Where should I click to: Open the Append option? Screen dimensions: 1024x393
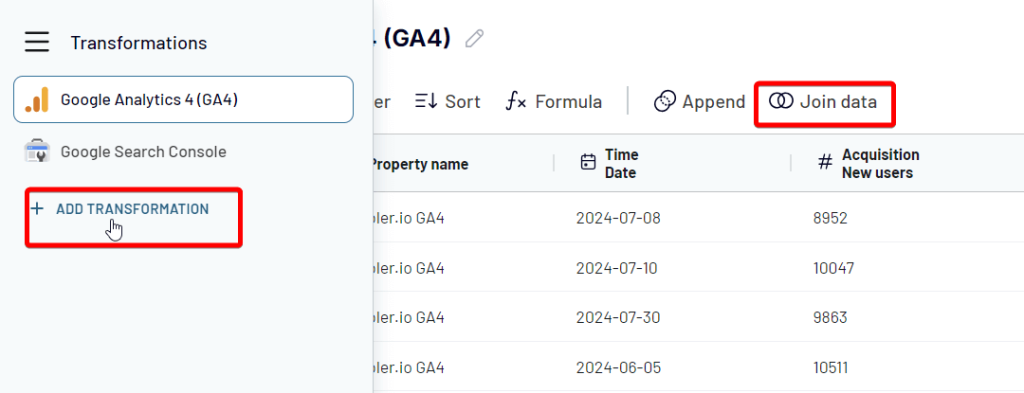coord(699,102)
